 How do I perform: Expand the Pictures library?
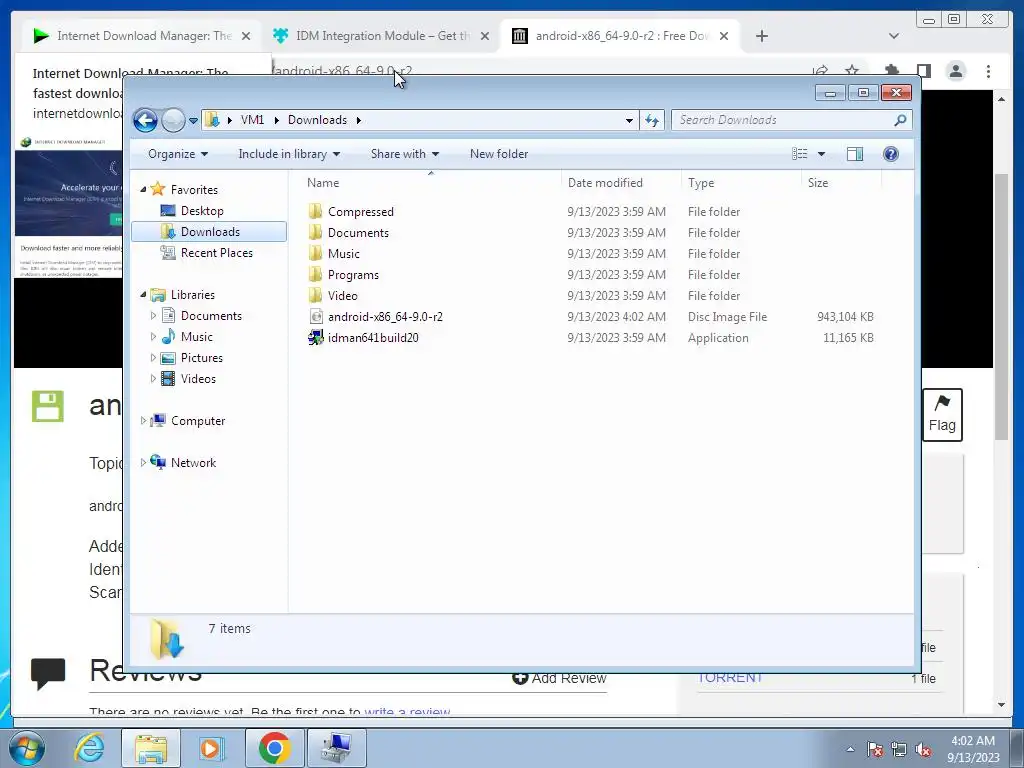pyautogui.click(x=153, y=358)
